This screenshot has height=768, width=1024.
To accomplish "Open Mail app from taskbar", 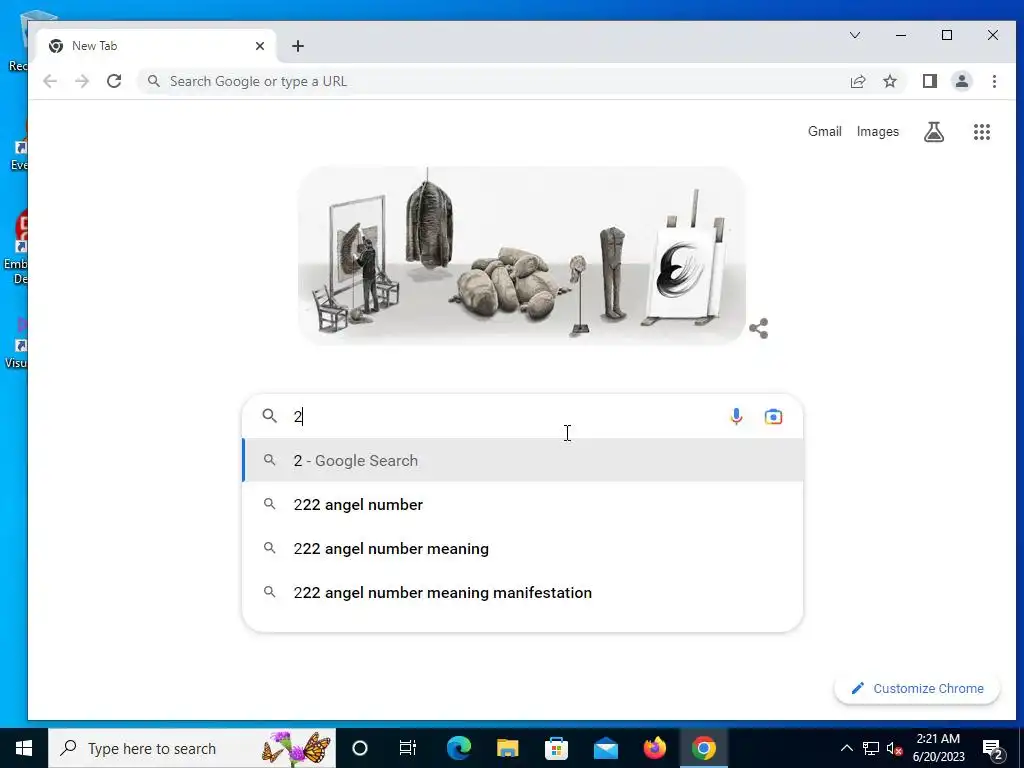I will (x=605, y=748).
